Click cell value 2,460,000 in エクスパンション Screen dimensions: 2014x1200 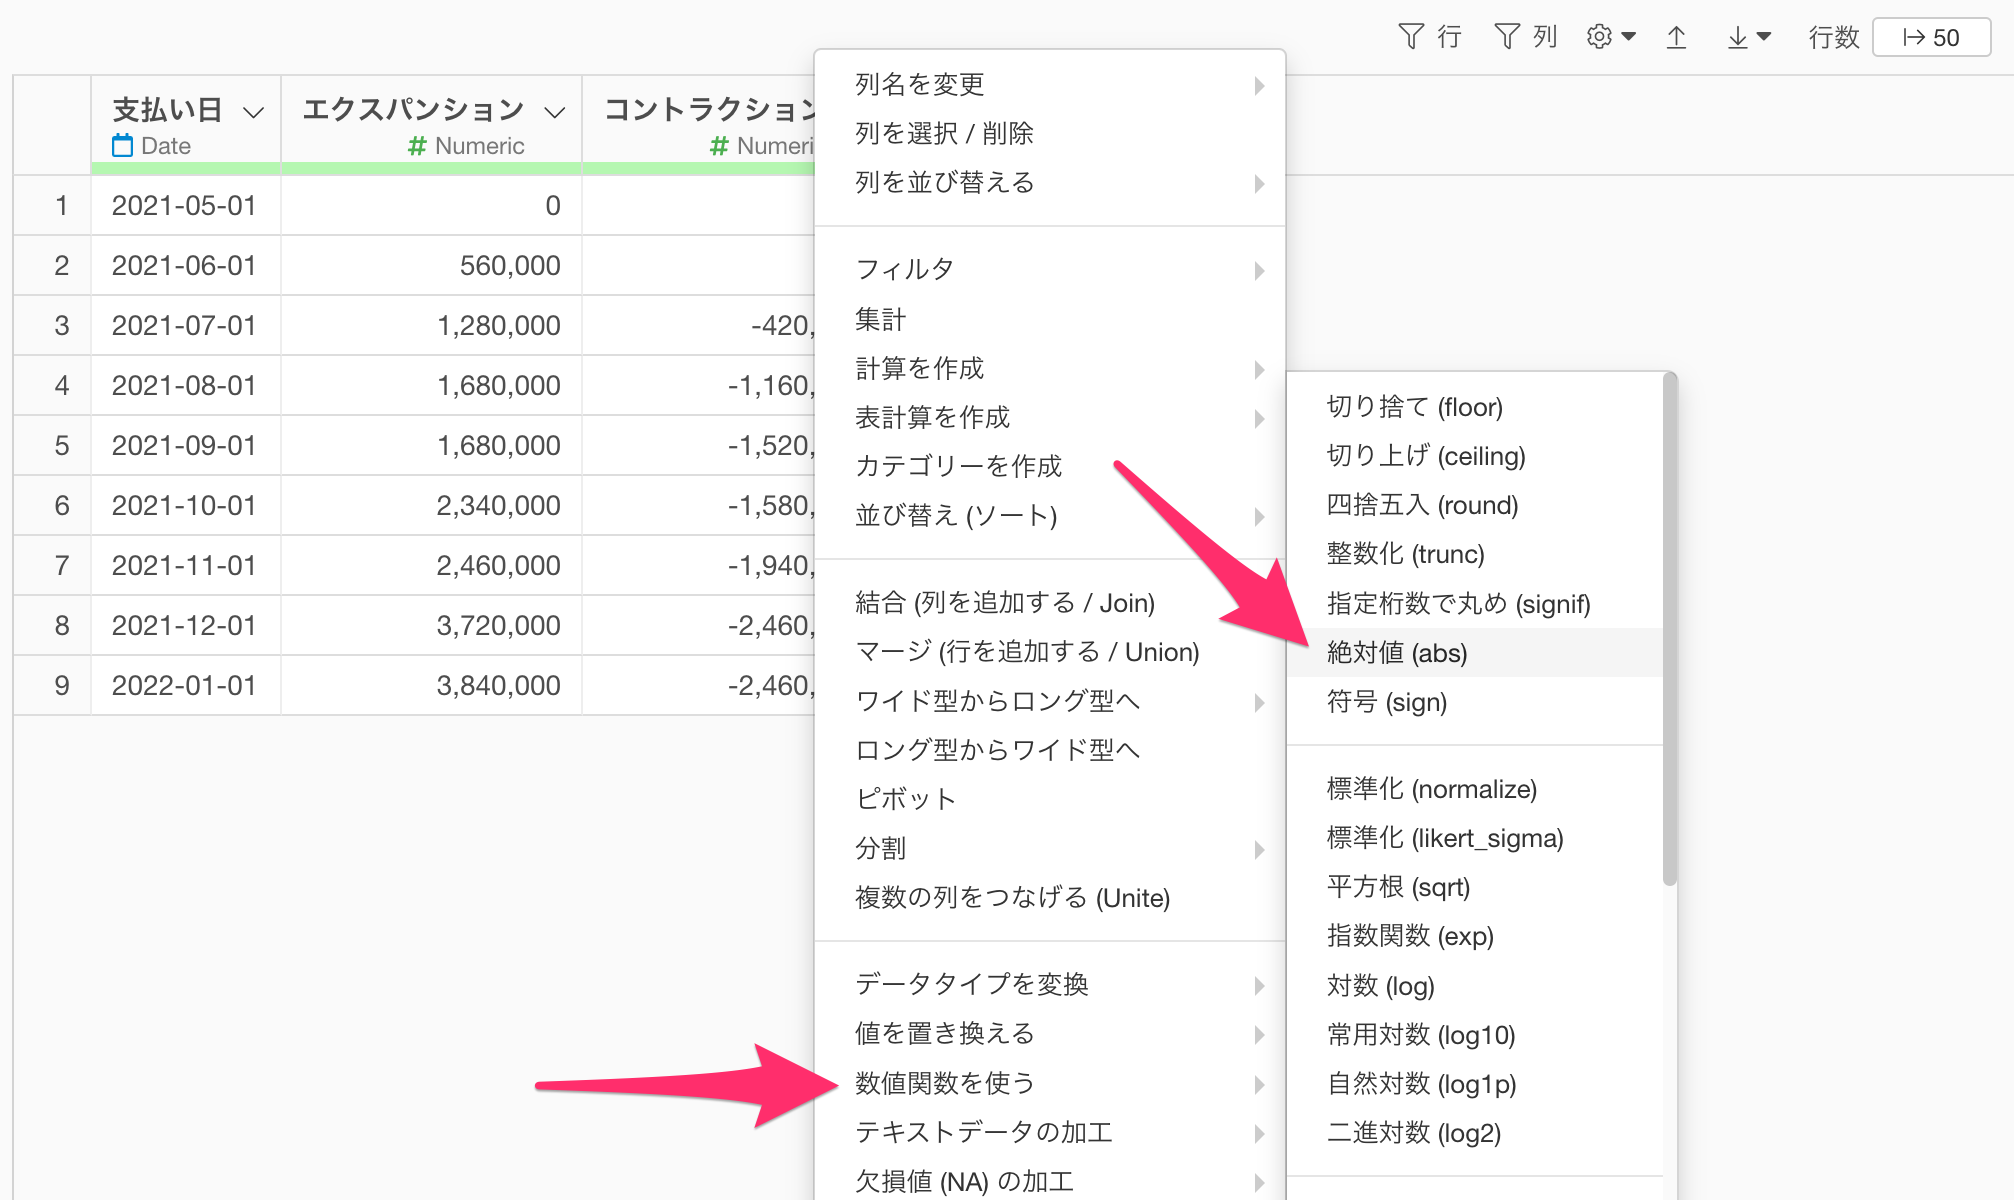[432, 565]
